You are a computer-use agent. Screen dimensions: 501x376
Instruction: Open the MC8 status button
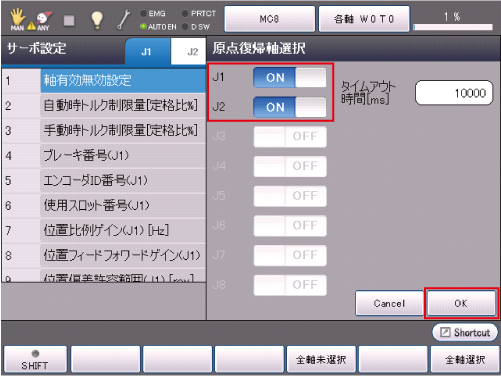click(269, 19)
